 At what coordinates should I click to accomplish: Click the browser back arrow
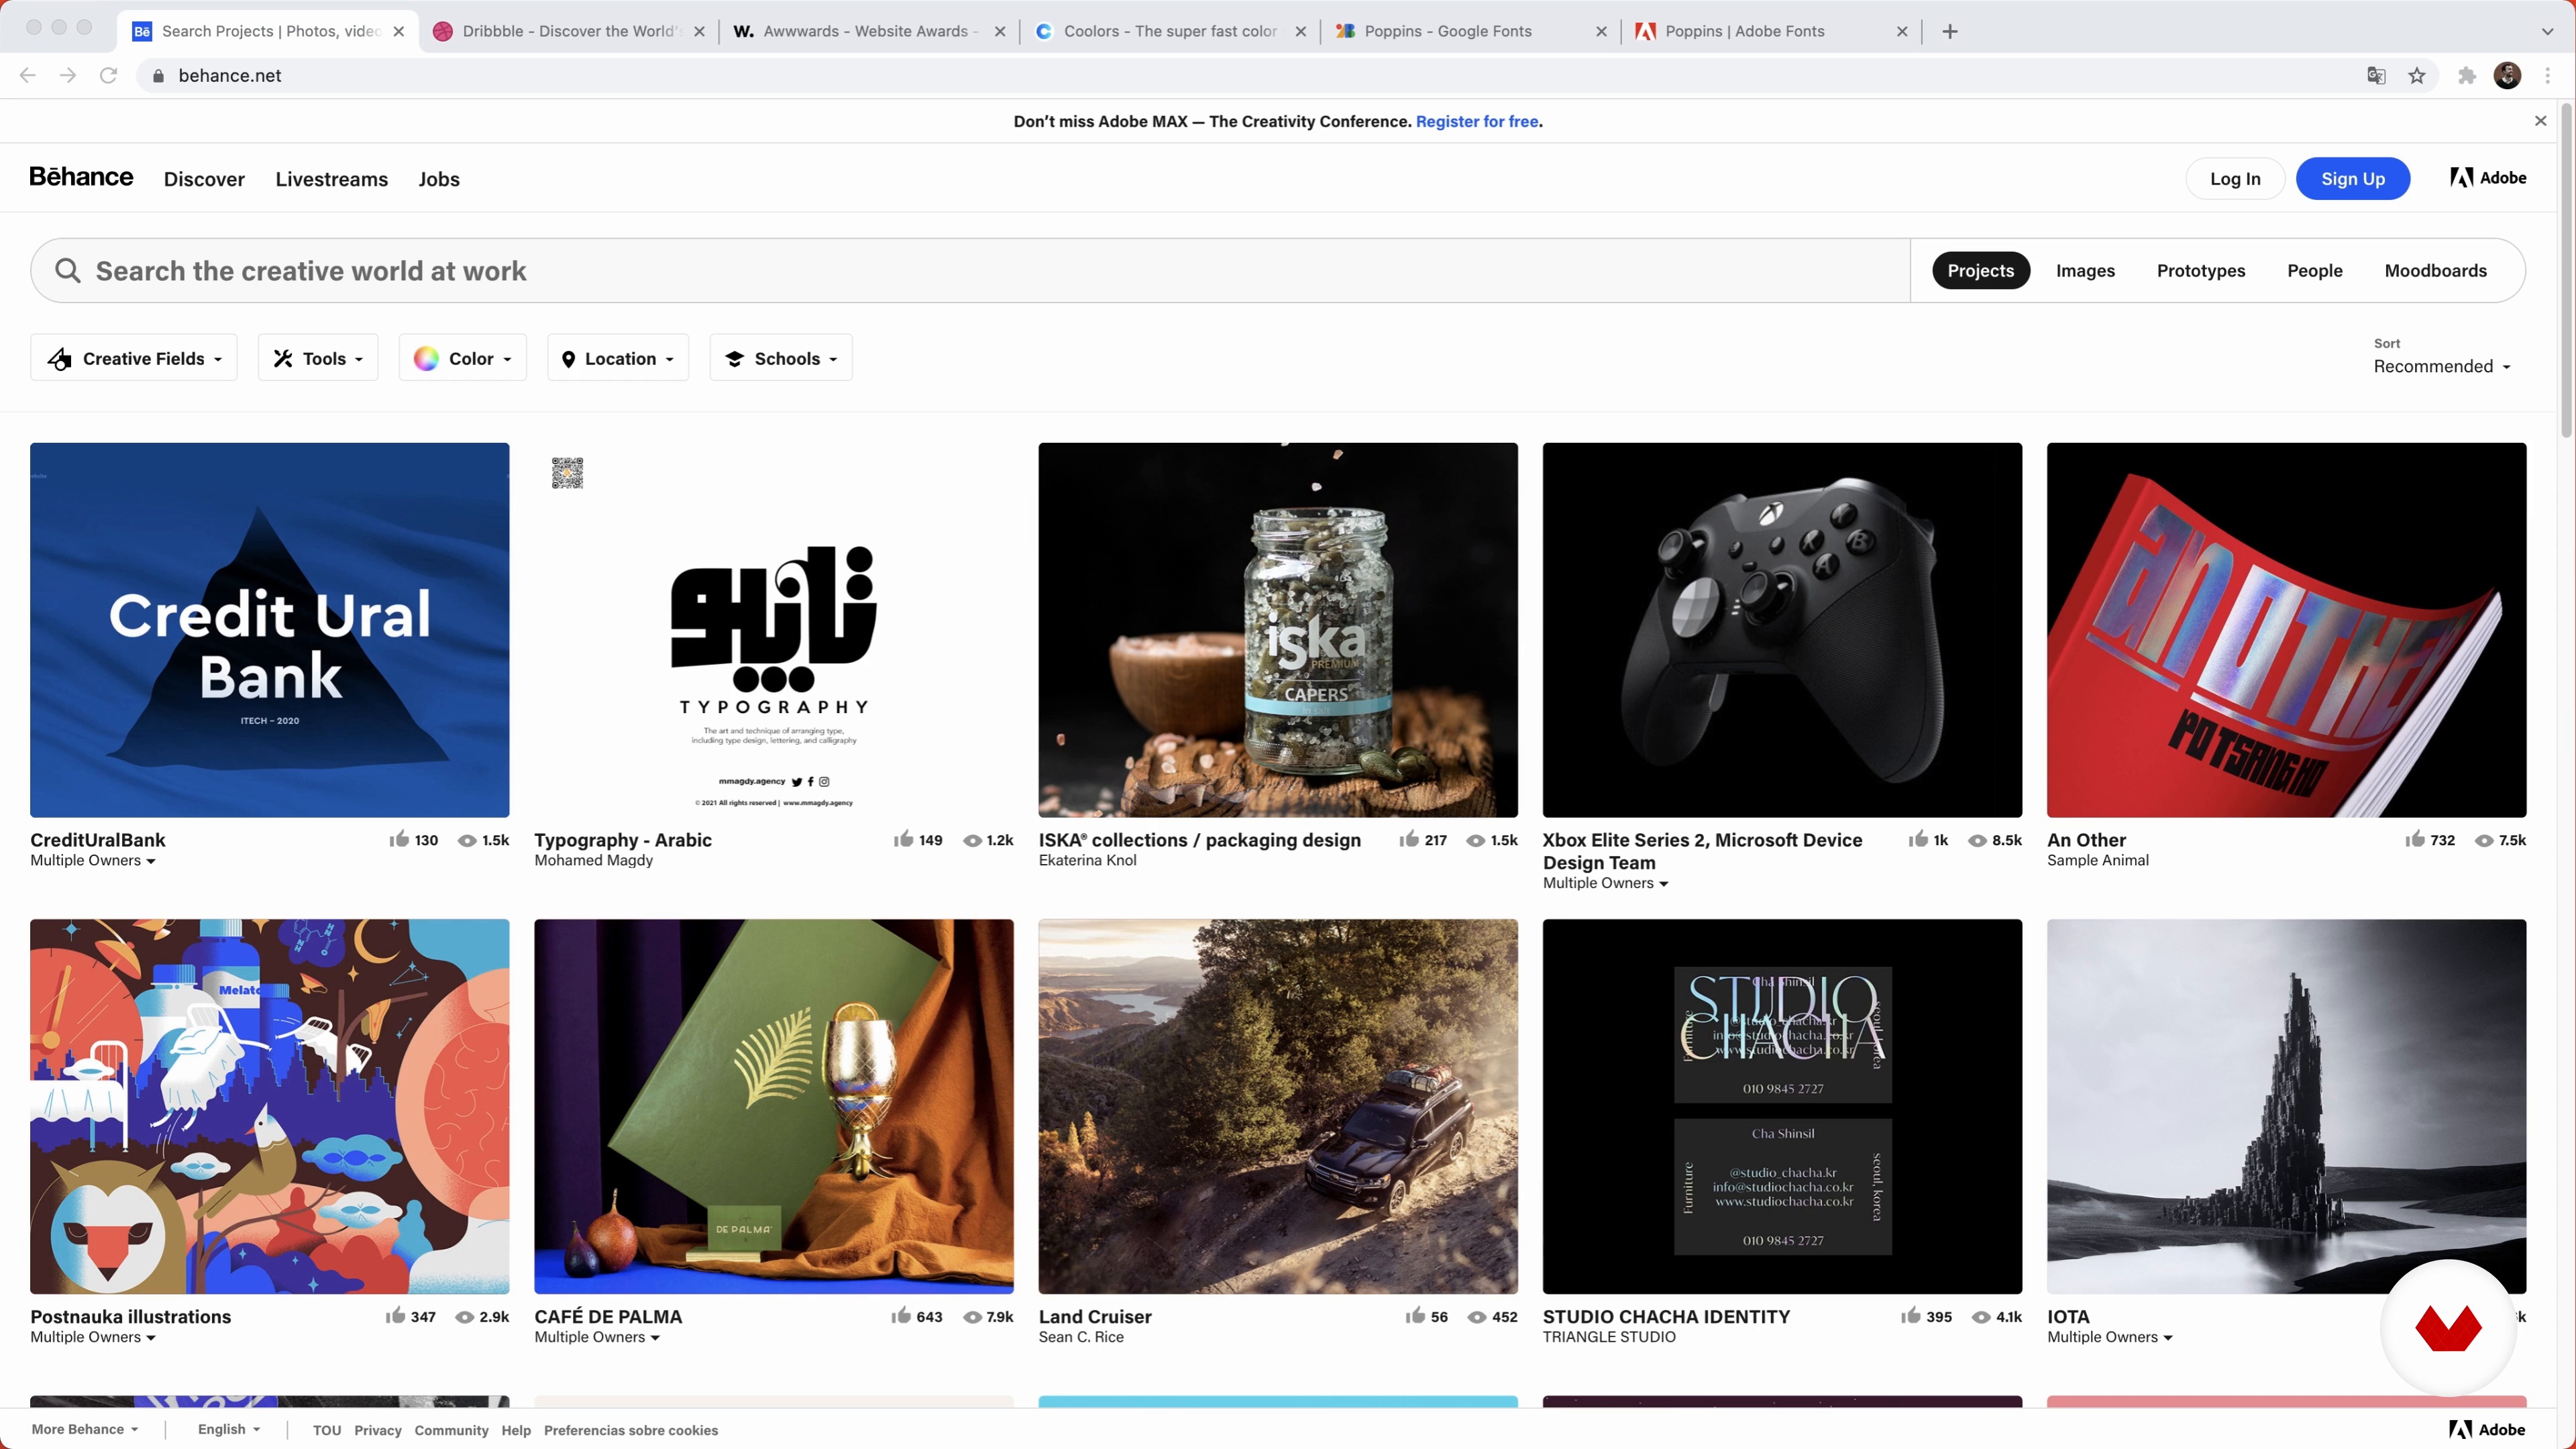click(28, 76)
